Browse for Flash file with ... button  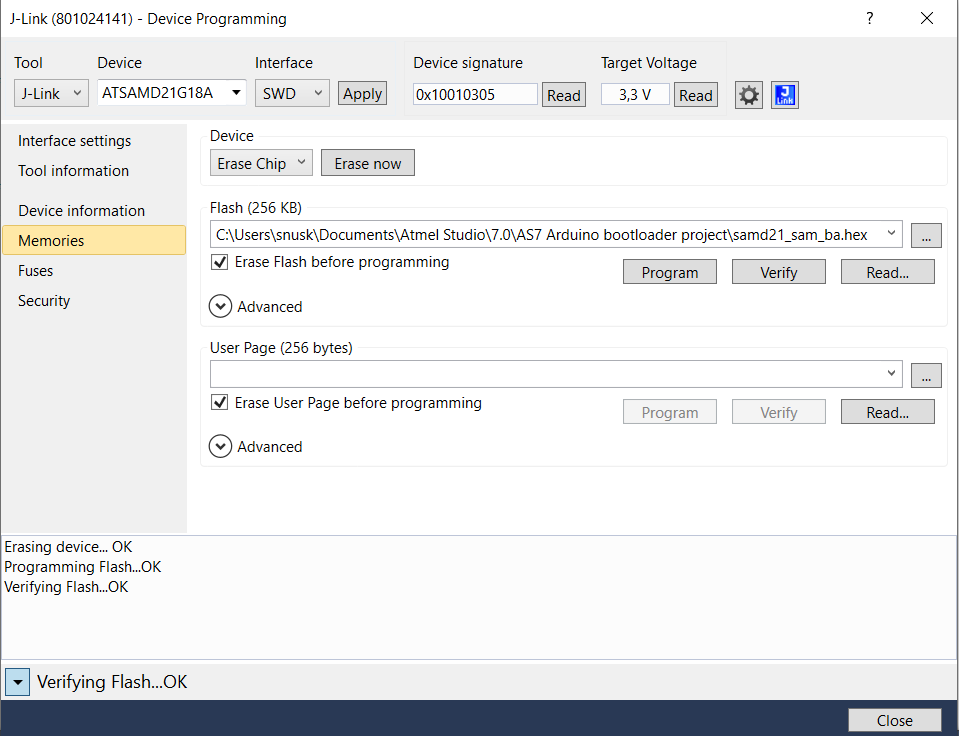click(926, 235)
